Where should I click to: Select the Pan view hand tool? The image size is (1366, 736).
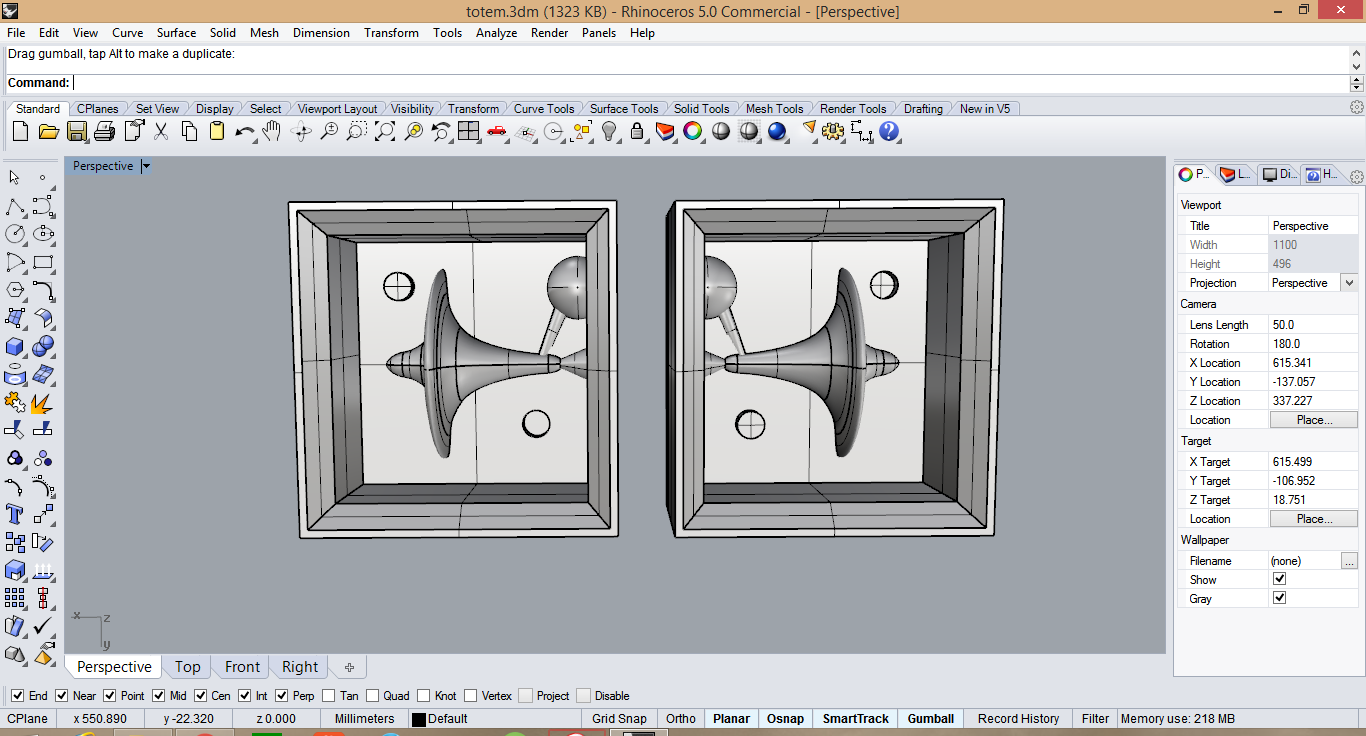tap(272, 131)
